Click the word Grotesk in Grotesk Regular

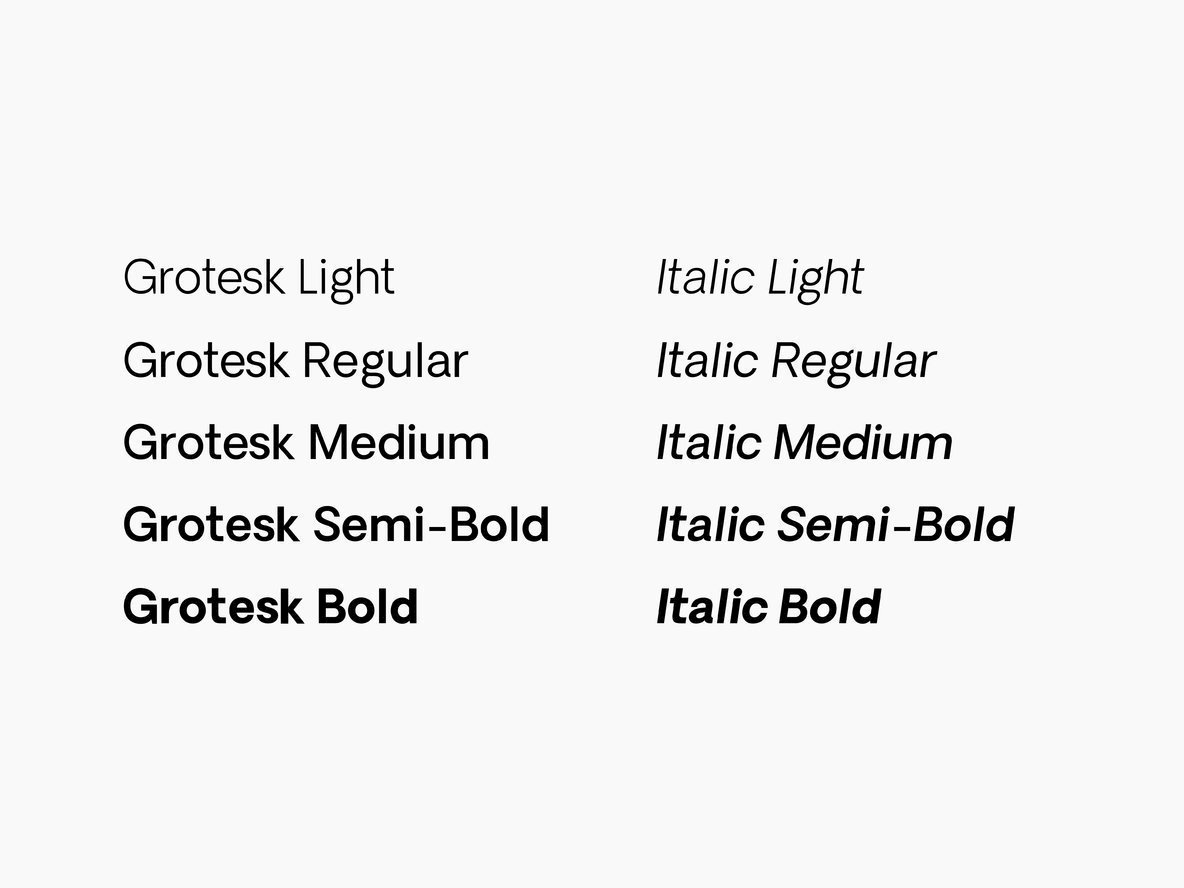tap(207, 361)
